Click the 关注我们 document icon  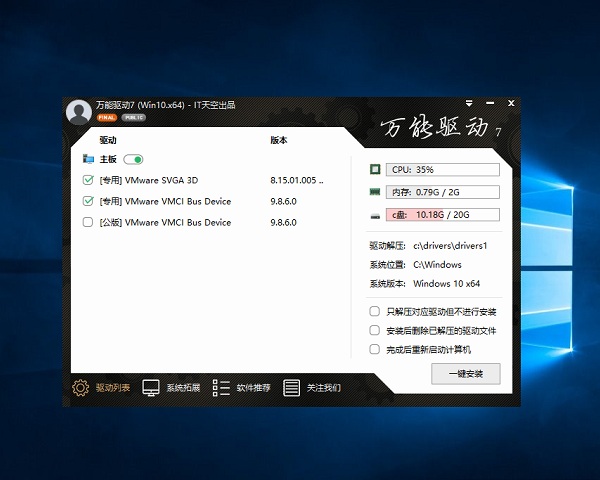[291, 388]
